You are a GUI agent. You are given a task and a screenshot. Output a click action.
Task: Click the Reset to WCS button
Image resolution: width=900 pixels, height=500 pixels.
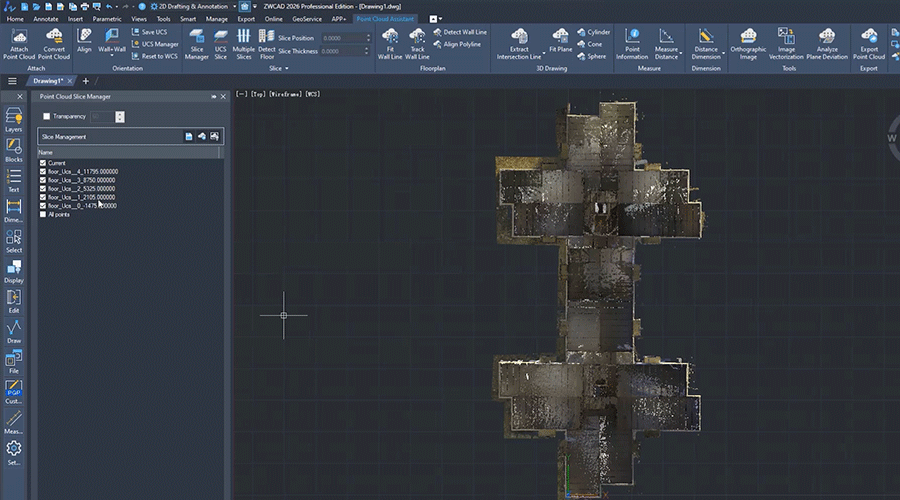click(x=155, y=56)
